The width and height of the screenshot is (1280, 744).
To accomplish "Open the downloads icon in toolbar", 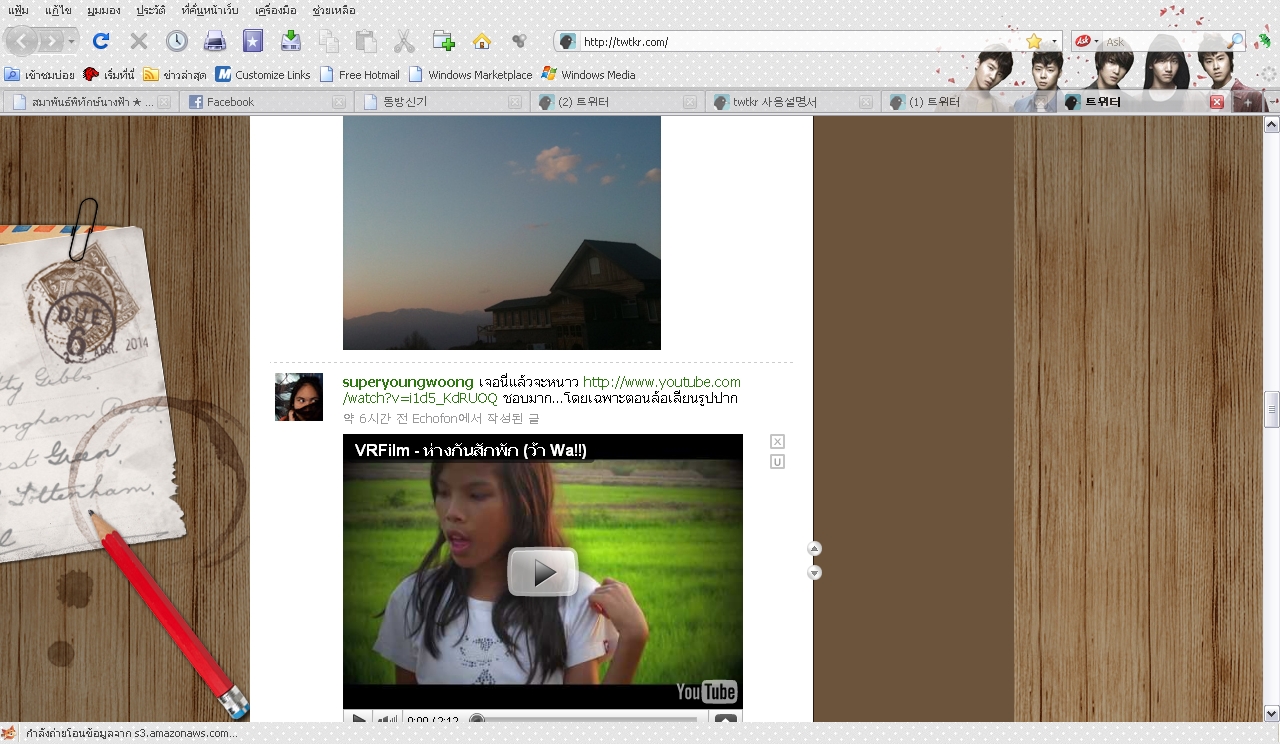I will (x=290, y=41).
